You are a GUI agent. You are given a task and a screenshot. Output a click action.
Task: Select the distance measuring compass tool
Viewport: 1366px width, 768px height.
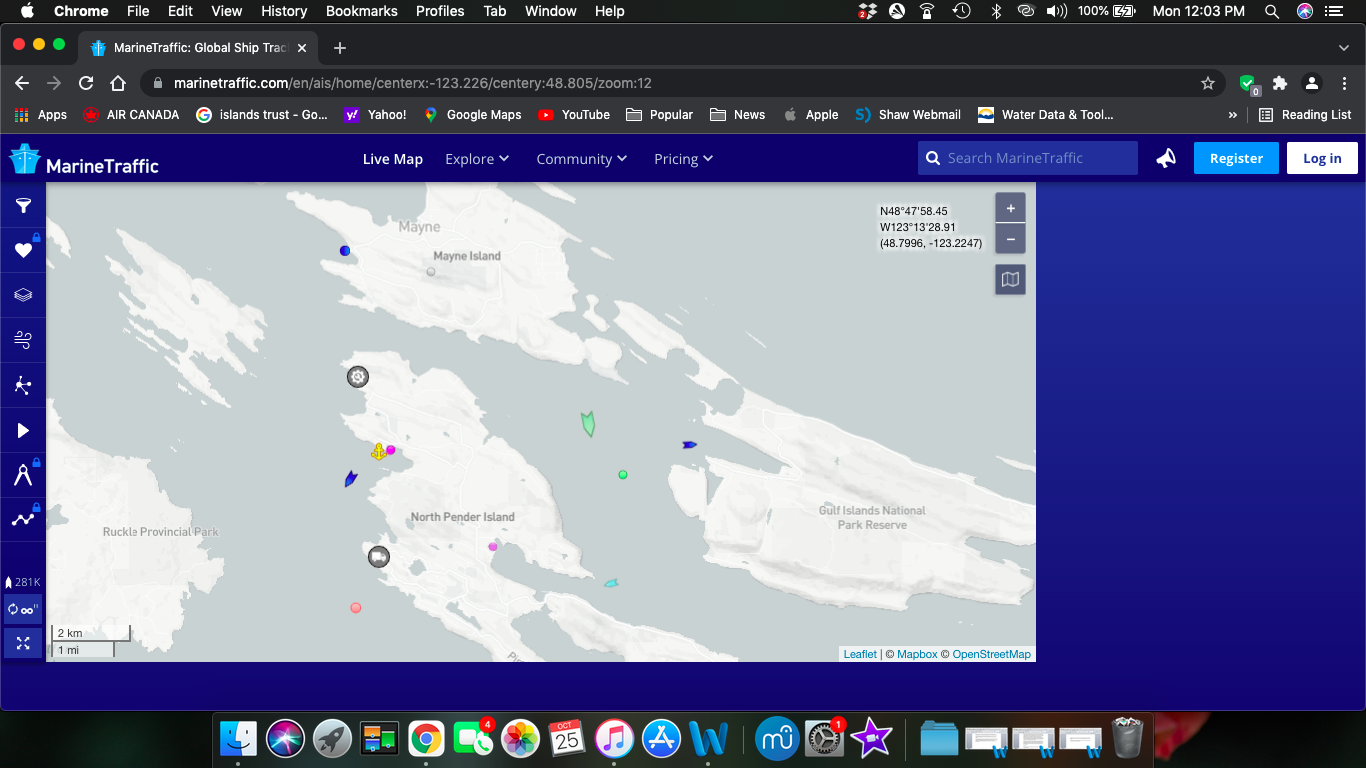pos(23,475)
